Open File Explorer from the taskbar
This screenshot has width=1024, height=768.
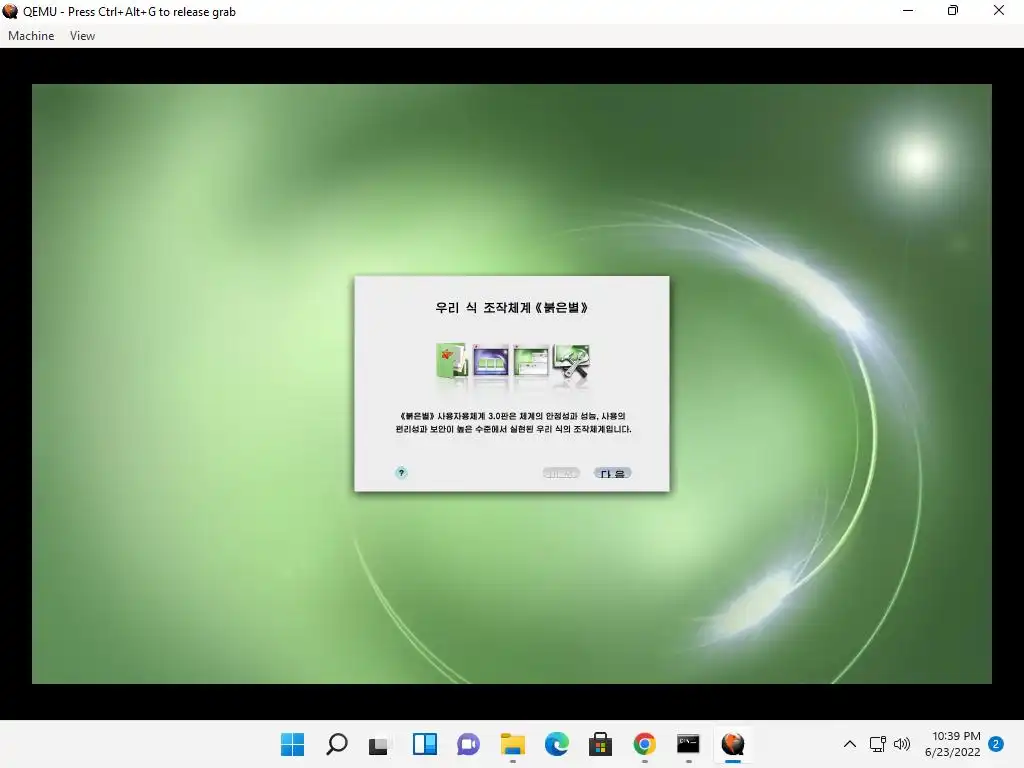click(513, 744)
